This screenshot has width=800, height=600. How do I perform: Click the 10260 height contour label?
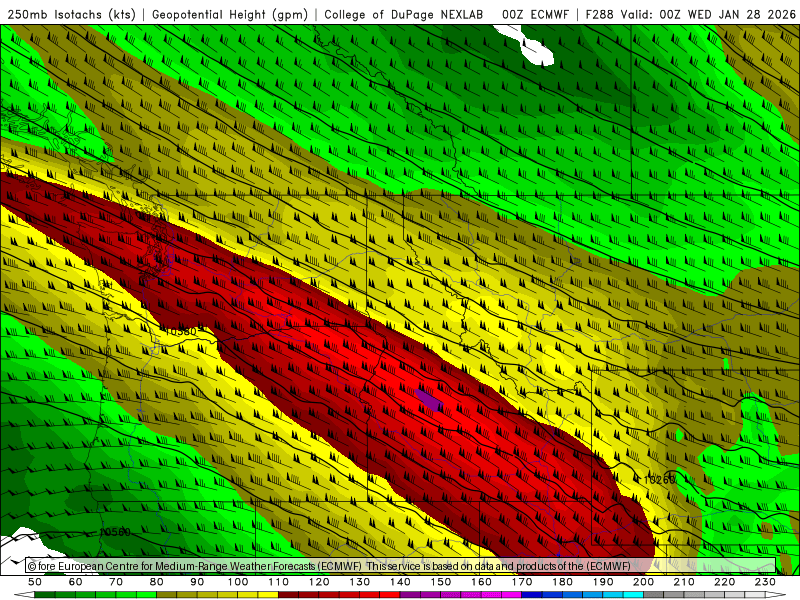[659, 480]
